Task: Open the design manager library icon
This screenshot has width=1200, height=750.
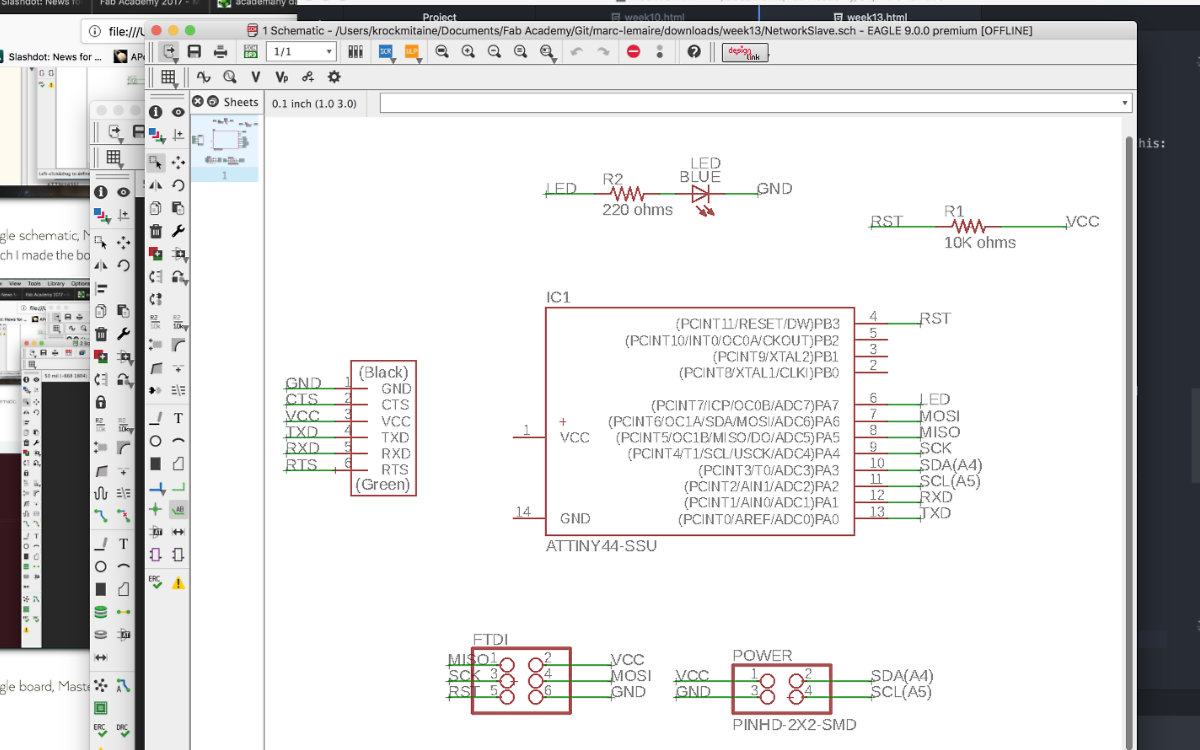Action: (x=357, y=51)
